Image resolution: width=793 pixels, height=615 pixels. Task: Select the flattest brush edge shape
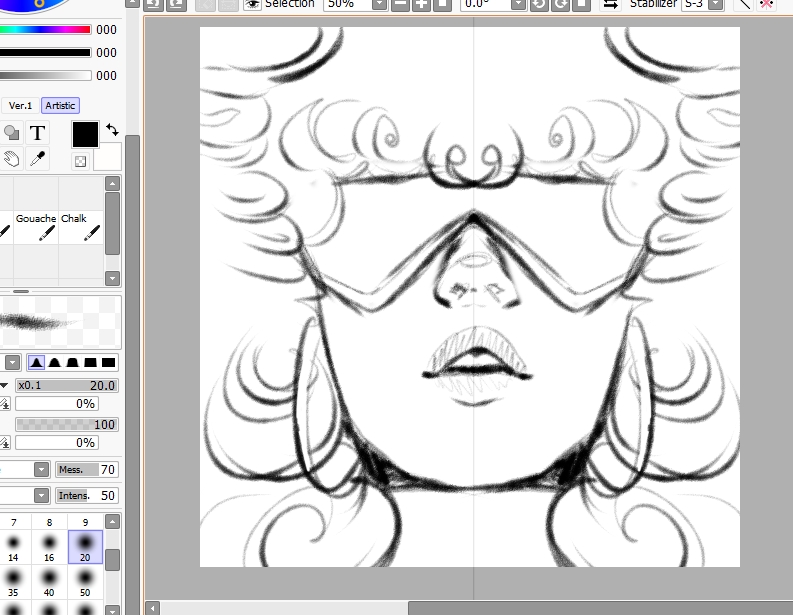click(x=109, y=362)
